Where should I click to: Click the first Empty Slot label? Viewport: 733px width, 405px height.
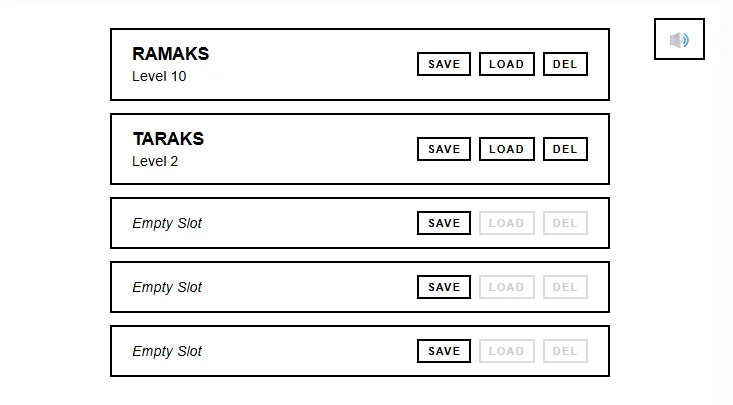[167, 224]
